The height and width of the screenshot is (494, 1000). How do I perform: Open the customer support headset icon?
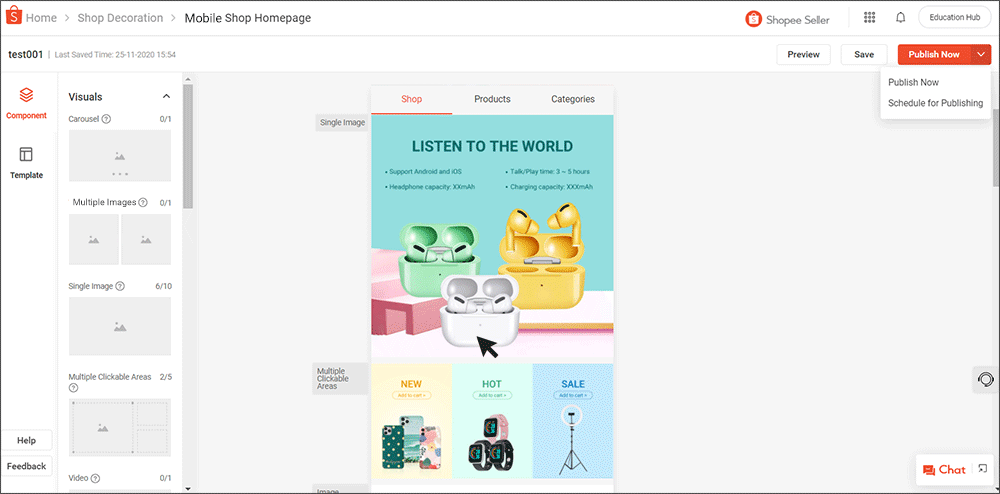pos(985,380)
